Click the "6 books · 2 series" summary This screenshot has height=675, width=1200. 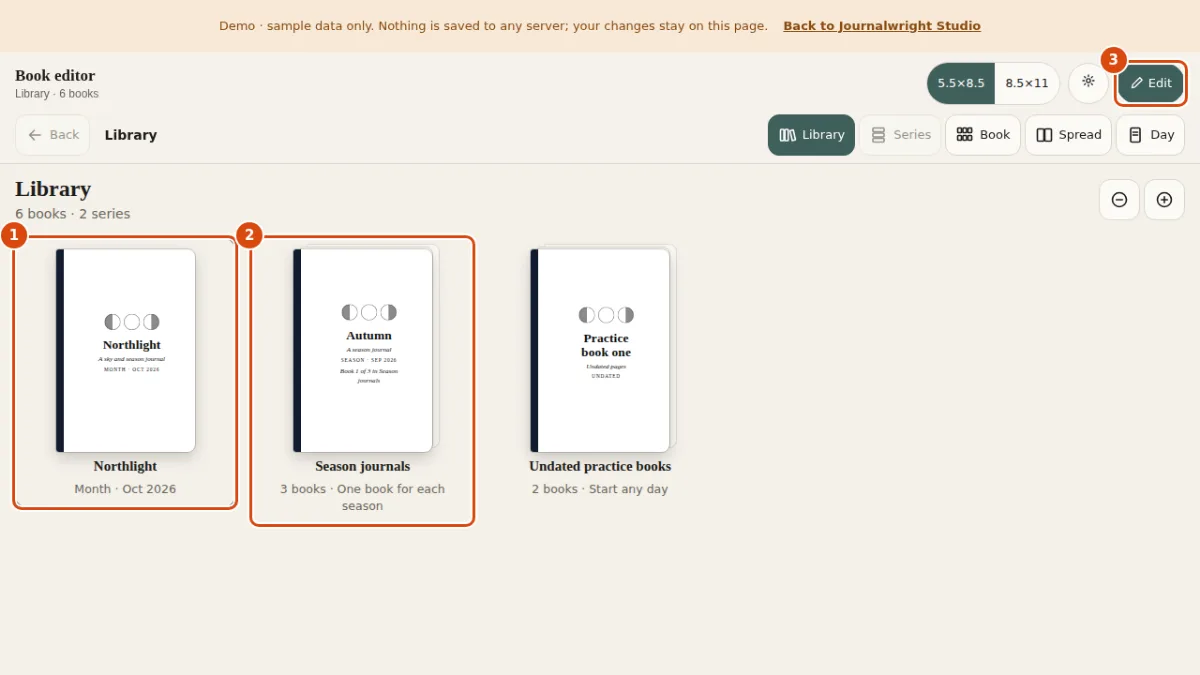(72, 214)
